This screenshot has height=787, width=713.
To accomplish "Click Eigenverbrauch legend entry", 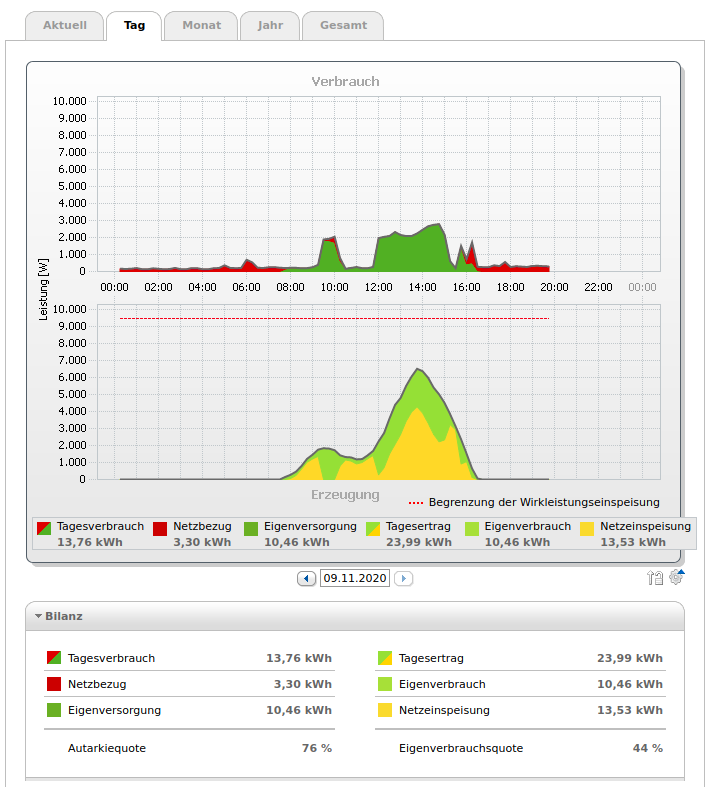I will click(x=527, y=526).
